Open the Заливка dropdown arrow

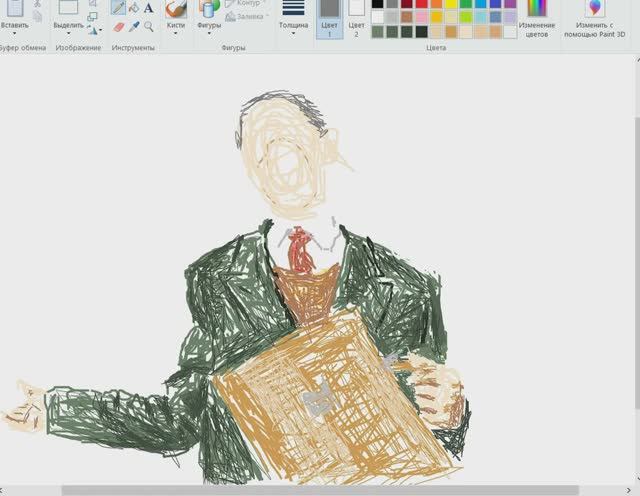267,16
